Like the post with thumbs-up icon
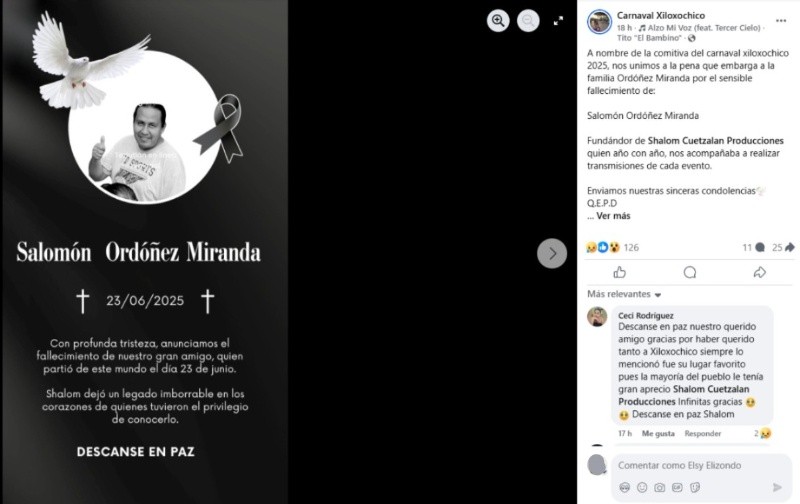 tap(619, 272)
